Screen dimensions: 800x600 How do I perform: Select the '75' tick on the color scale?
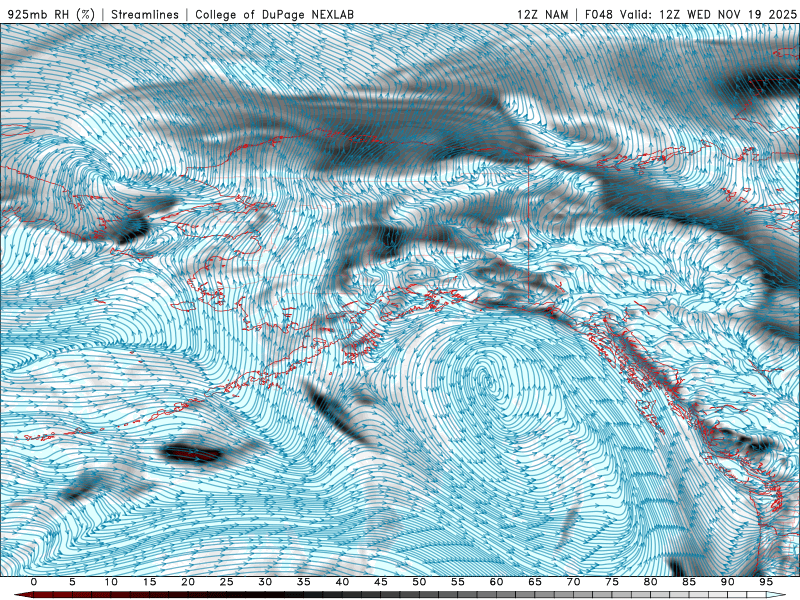tap(612, 582)
